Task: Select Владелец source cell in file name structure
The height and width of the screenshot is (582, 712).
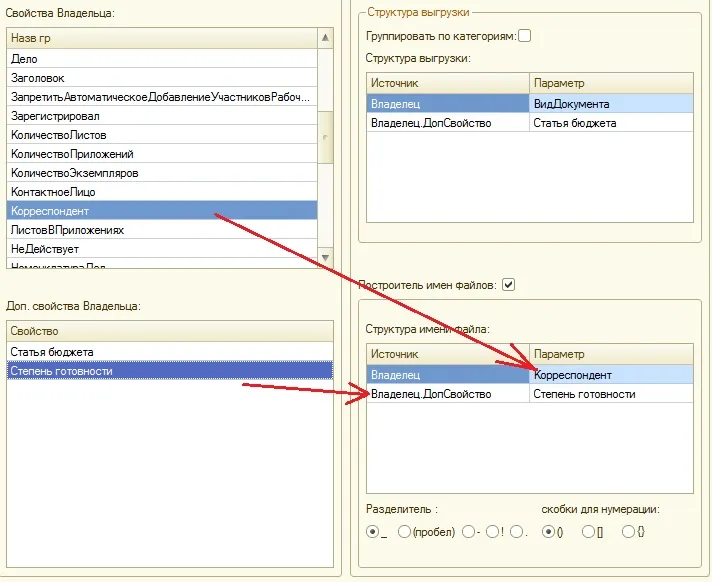Action: (448, 375)
